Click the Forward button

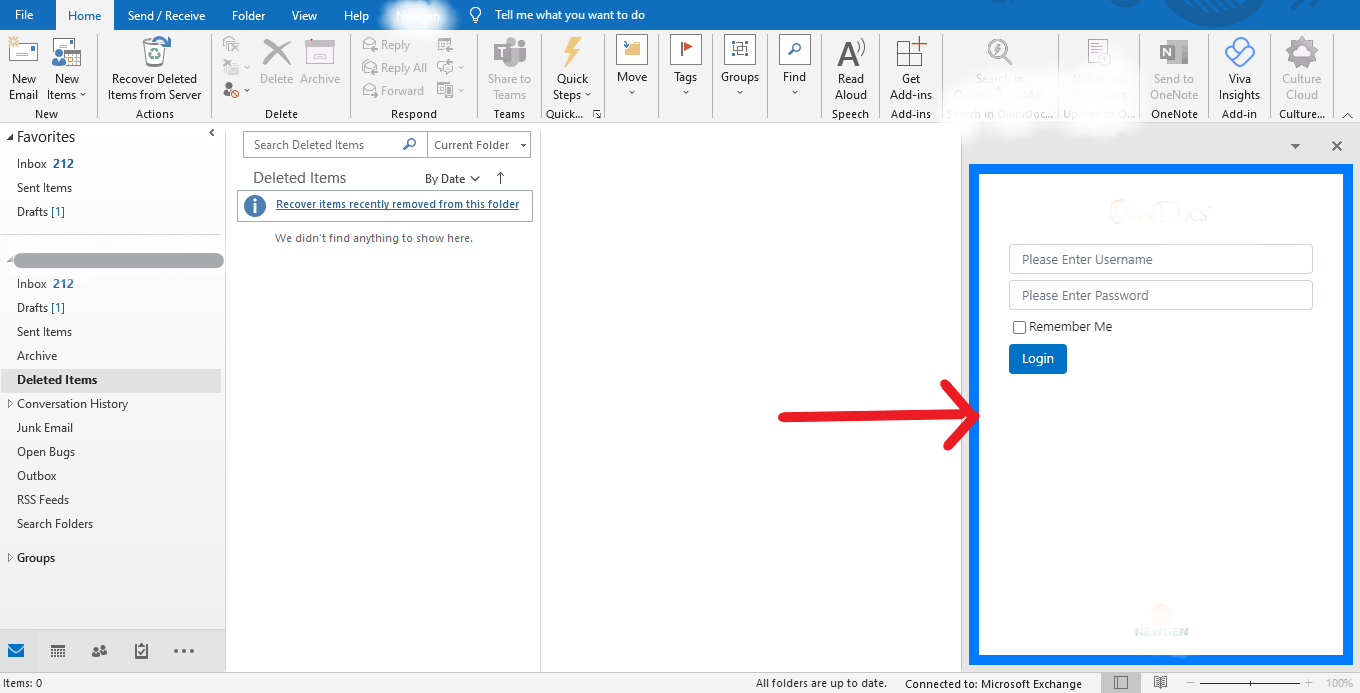(394, 91)
